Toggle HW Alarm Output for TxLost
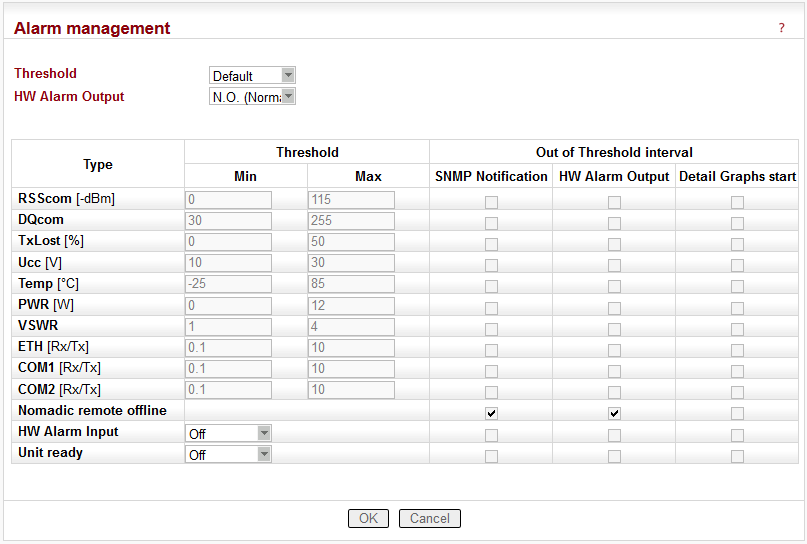The height and width of the screenshot is (544, 807). point(614,244)
